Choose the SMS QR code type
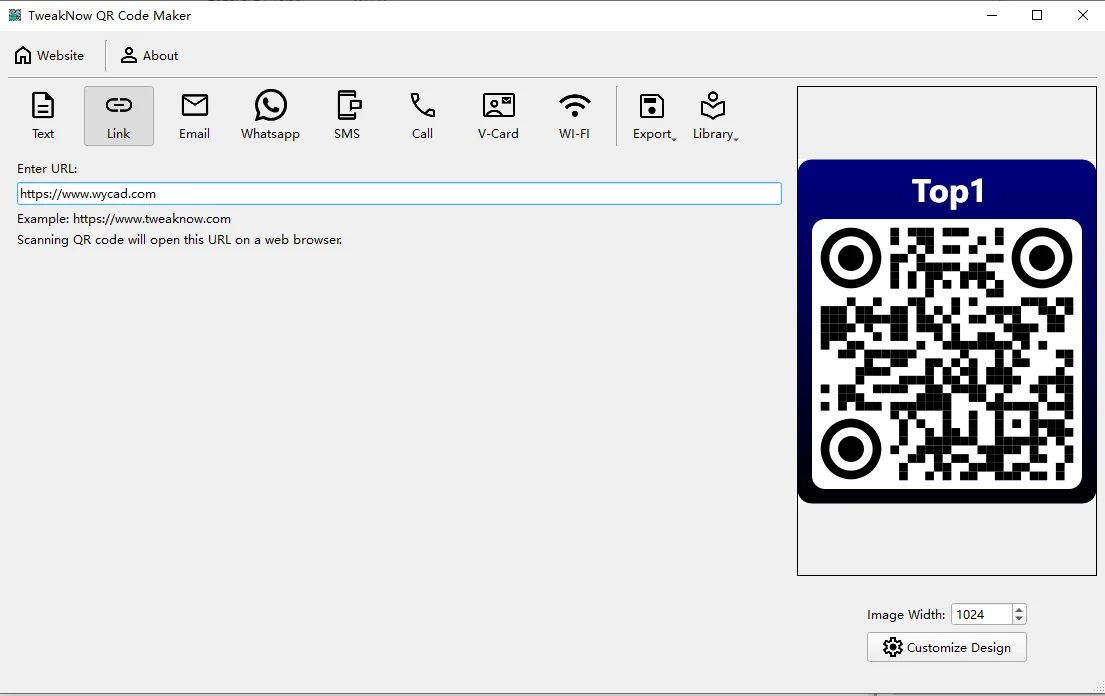The height and width of the screenshot is (696, 1105). [x=347, y=114]
